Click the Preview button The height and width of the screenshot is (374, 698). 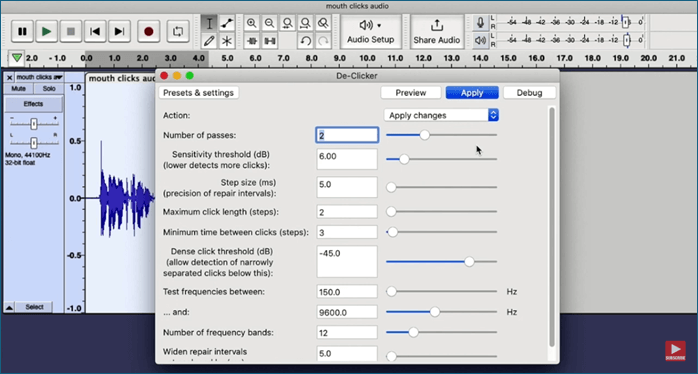(411, 93)
